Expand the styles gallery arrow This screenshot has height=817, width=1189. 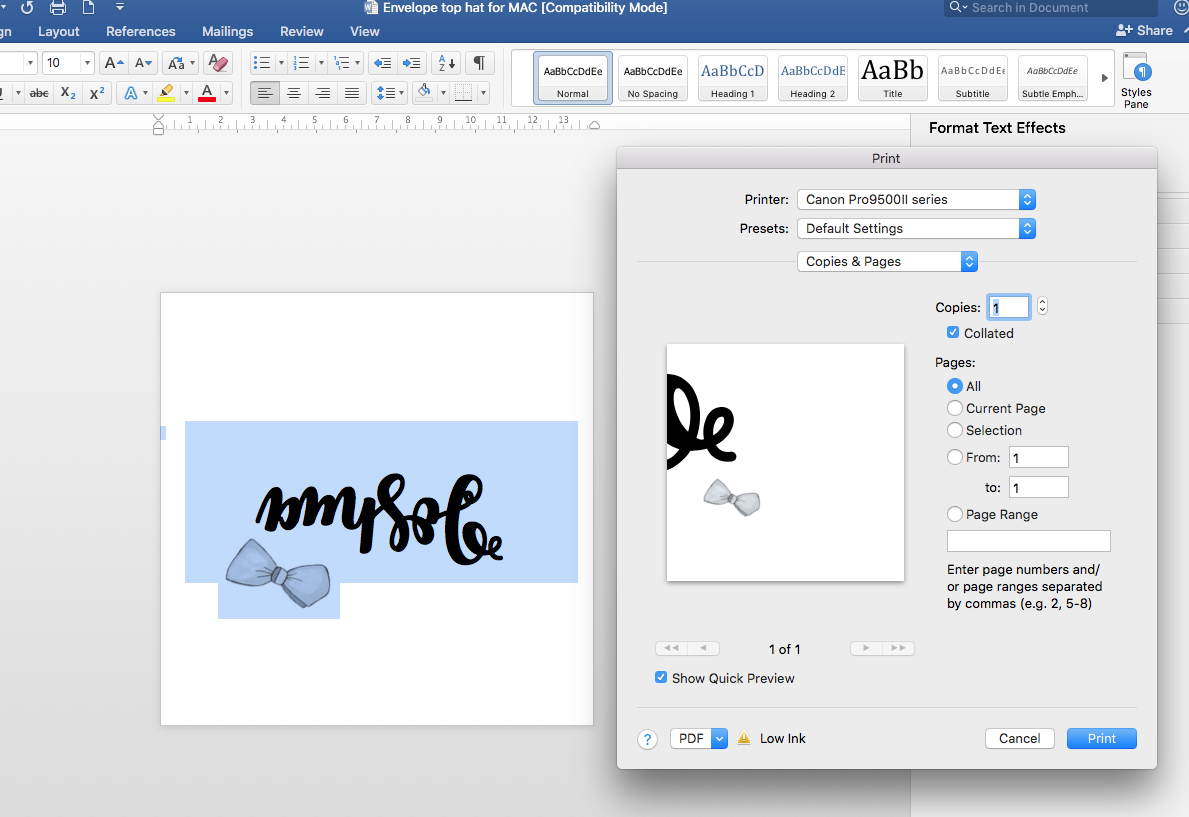click(x=1104, y=78)
